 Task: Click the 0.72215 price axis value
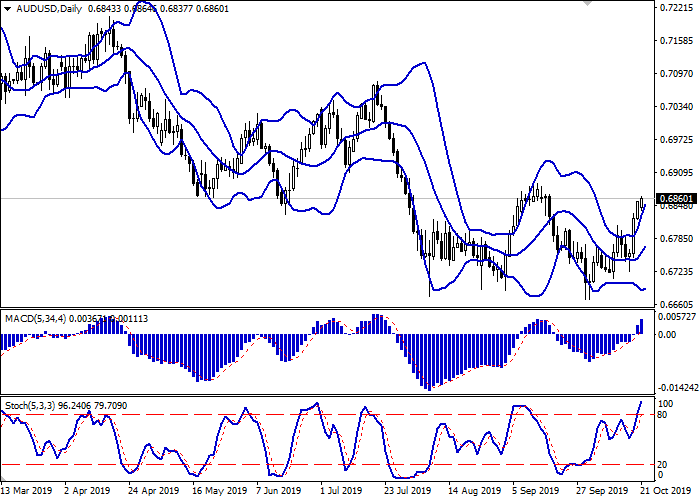tap(672, 8)
